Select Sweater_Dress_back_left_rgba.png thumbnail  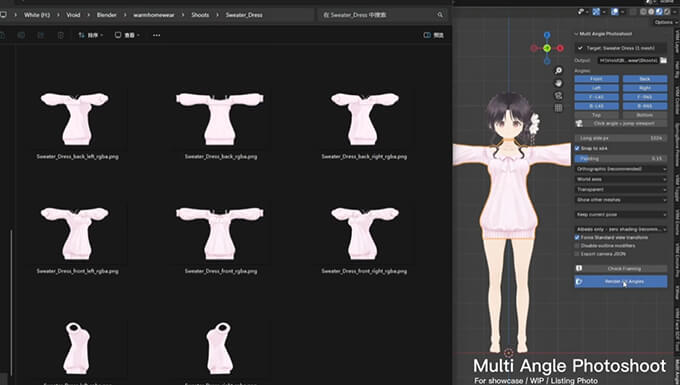75,118
